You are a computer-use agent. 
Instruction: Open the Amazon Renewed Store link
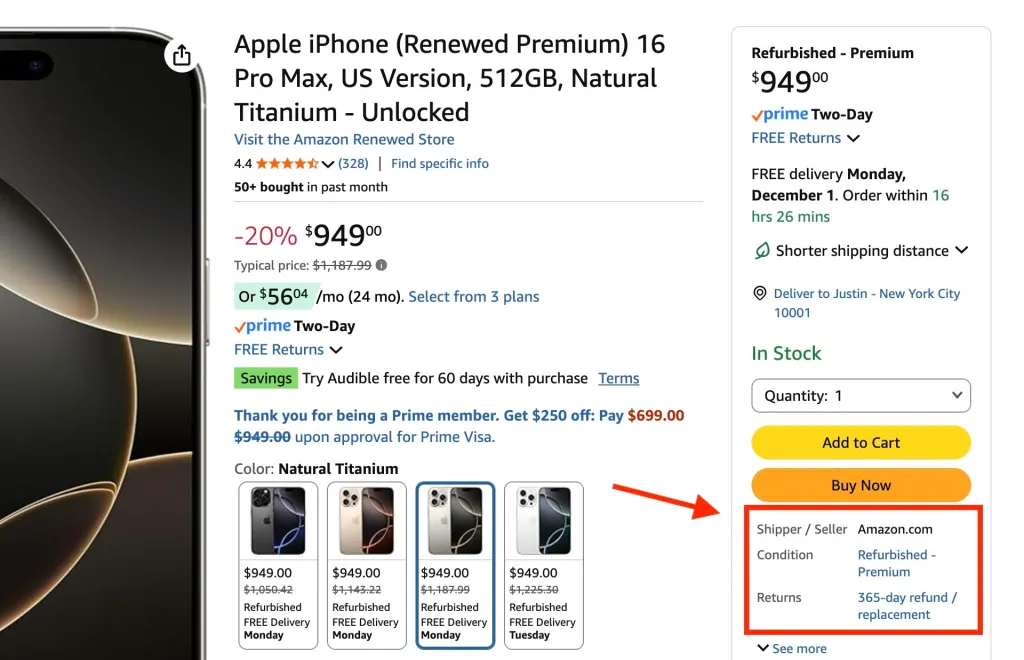(x=344, y=139)
